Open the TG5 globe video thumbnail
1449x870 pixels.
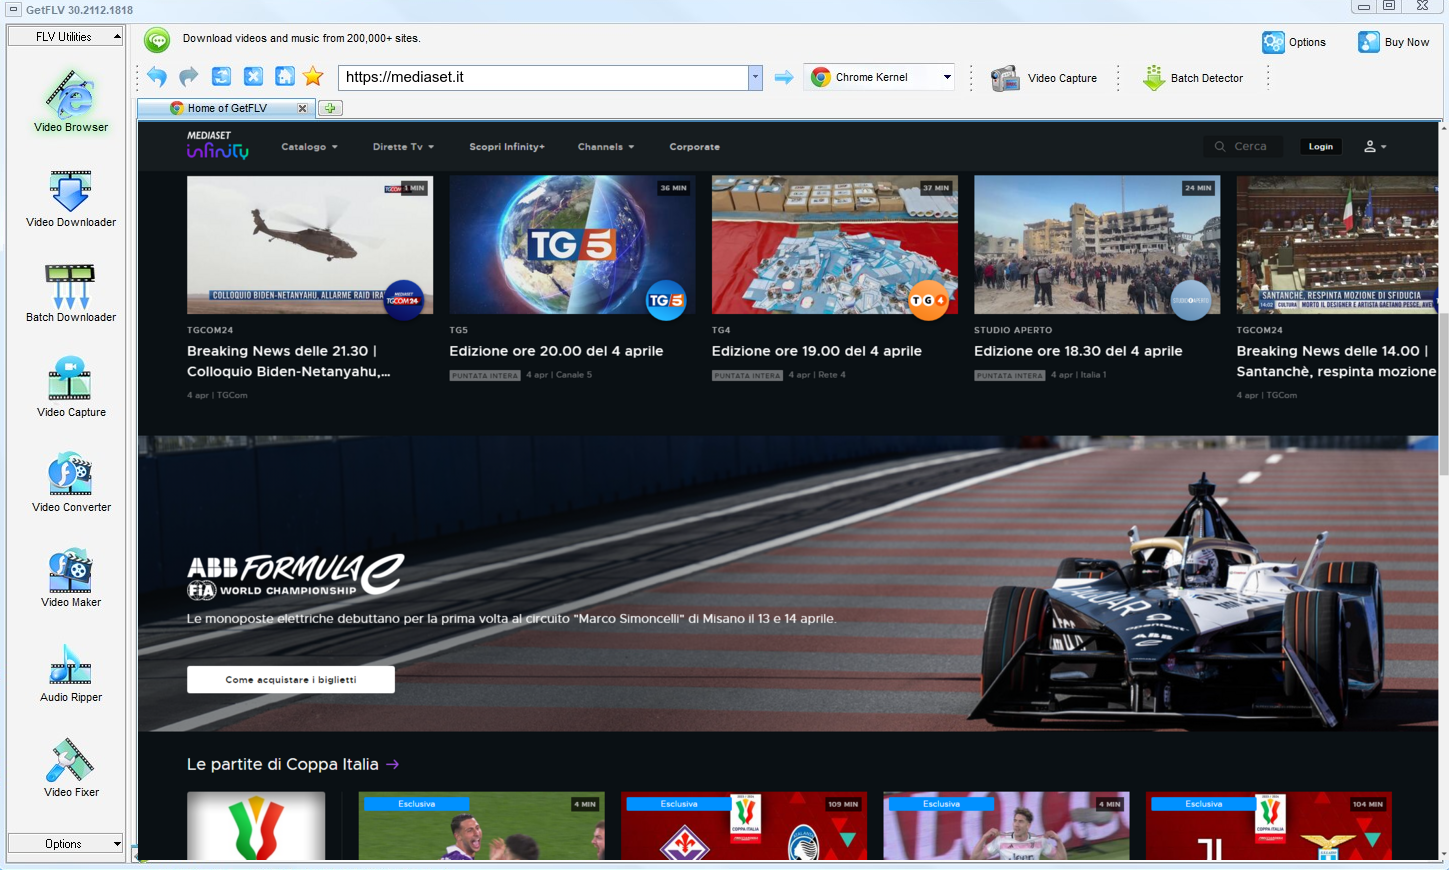click(x=572, y=245)
